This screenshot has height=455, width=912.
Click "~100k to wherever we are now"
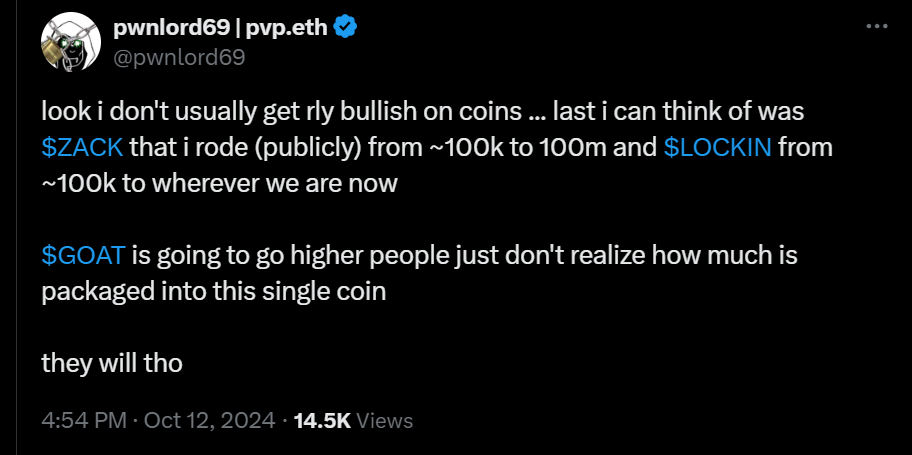coord(219,184)
